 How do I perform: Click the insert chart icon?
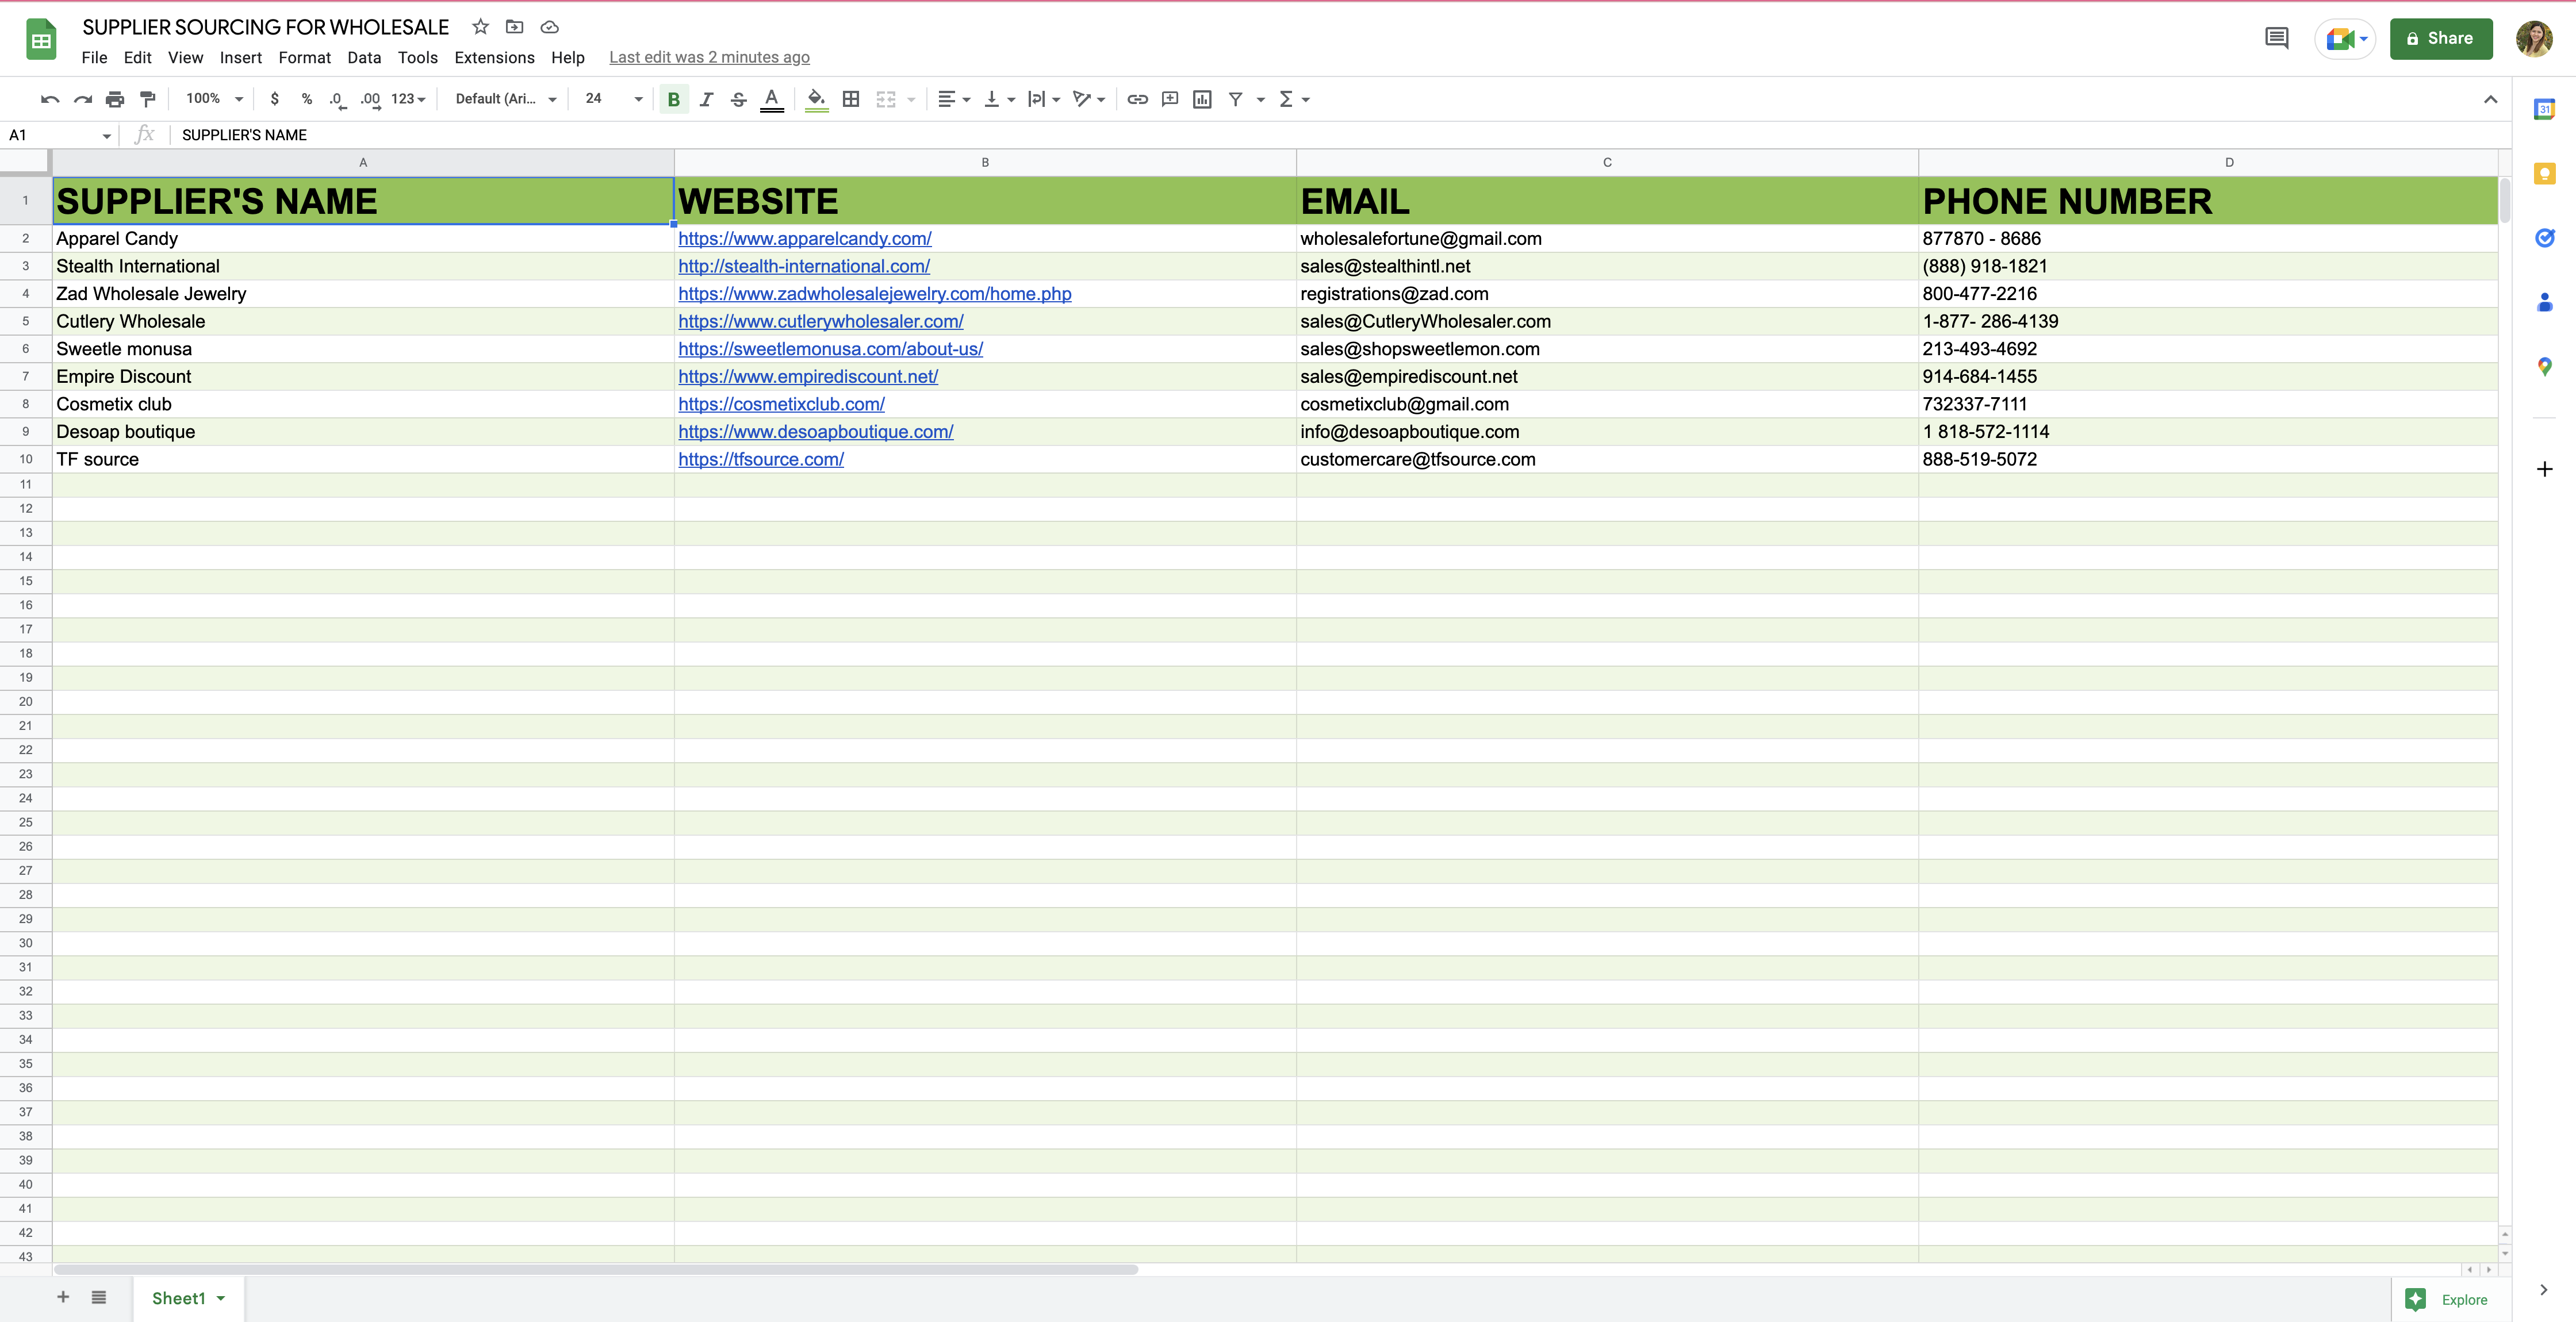point(1202,99)
